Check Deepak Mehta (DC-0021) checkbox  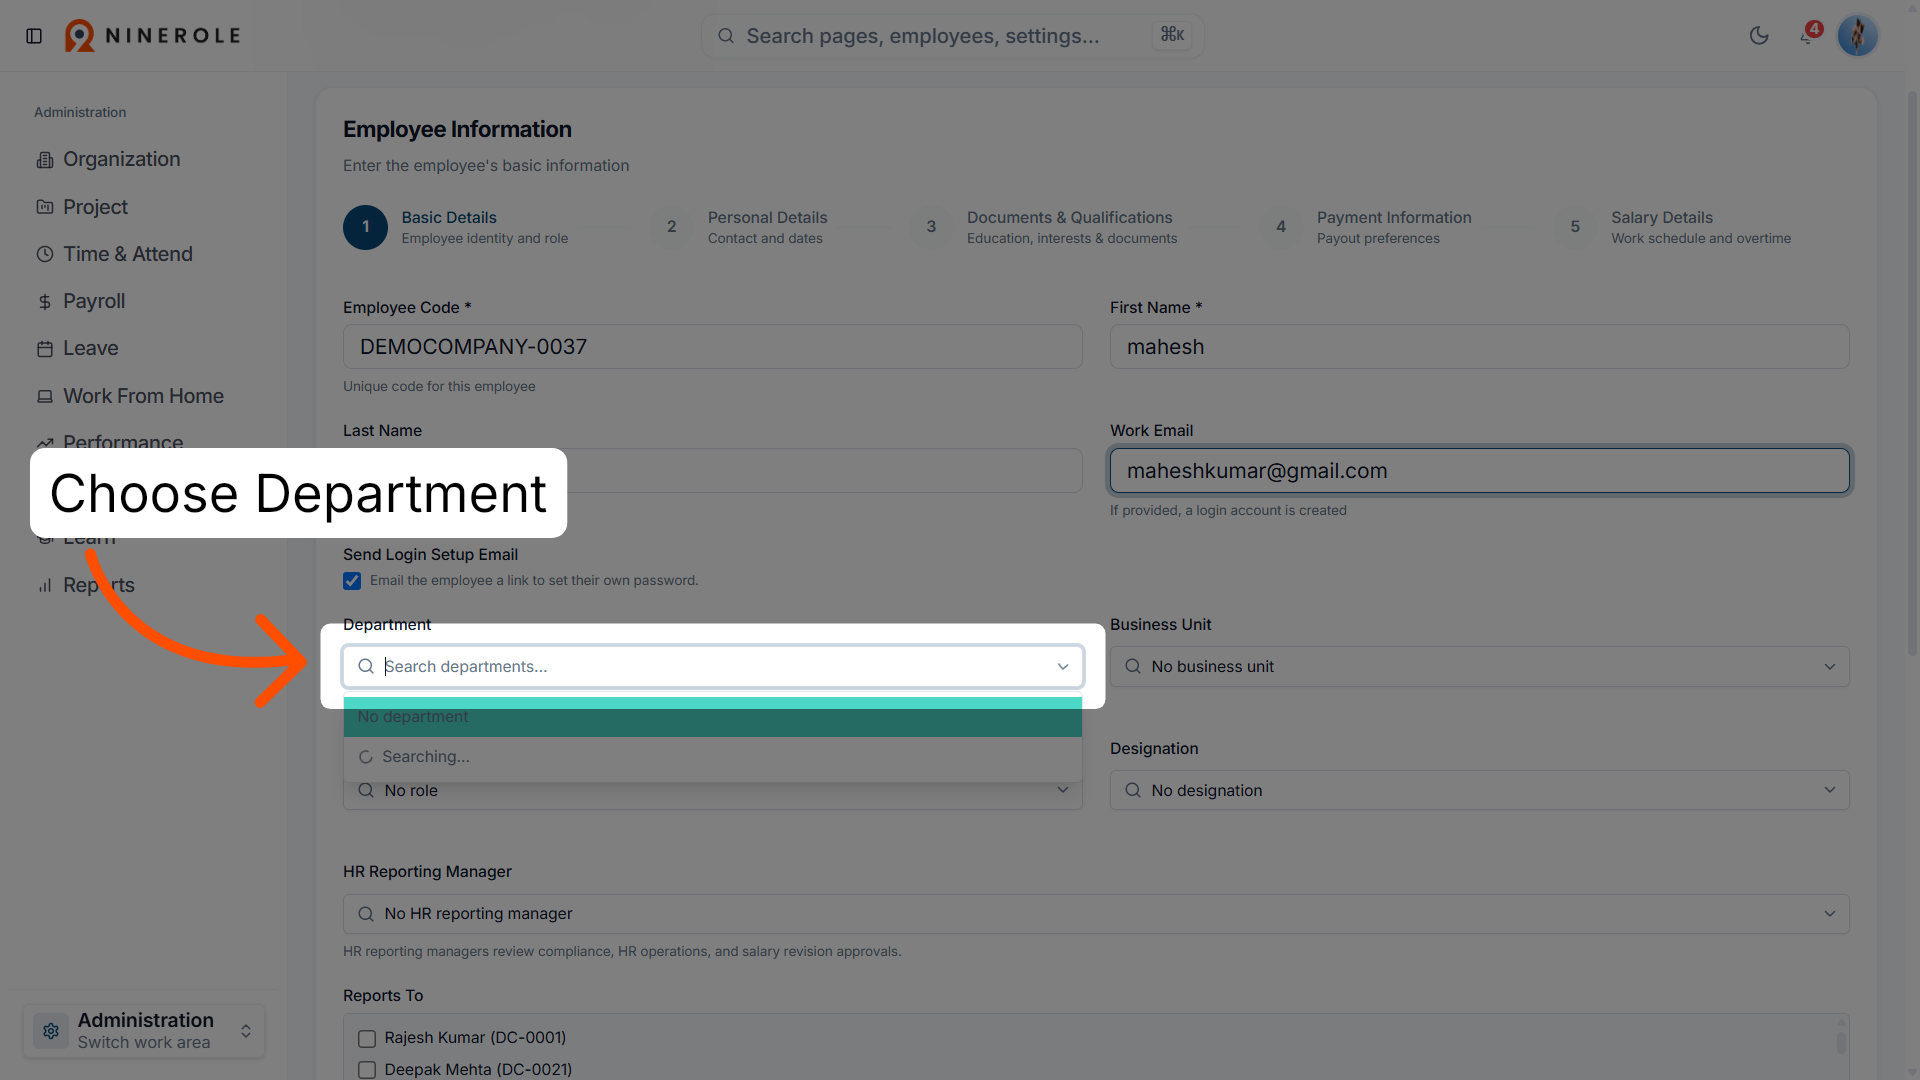[367, 1070]
